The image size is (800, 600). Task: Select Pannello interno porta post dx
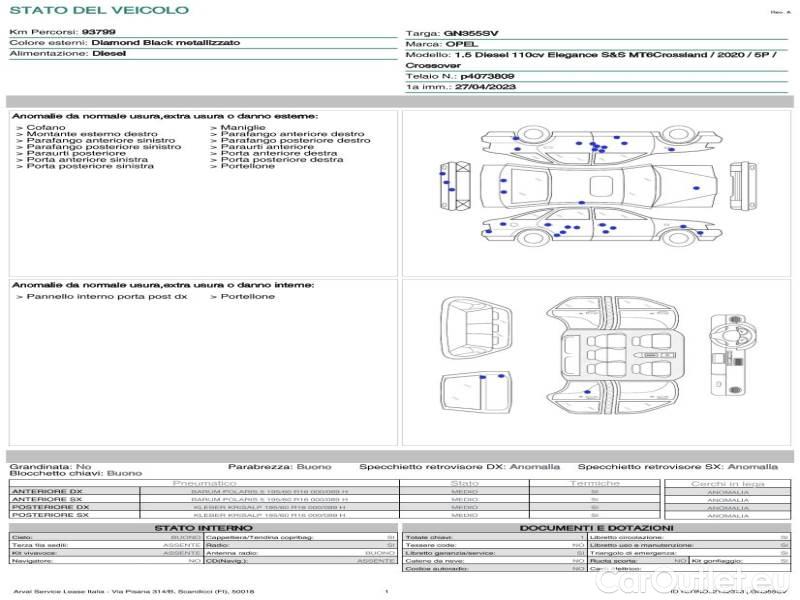pos(106,297)
